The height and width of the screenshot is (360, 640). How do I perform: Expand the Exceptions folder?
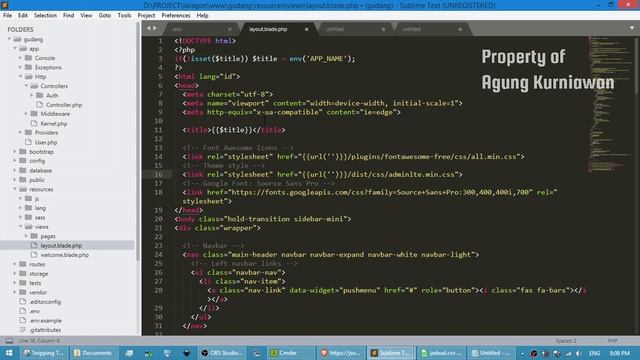coord(20,67)
